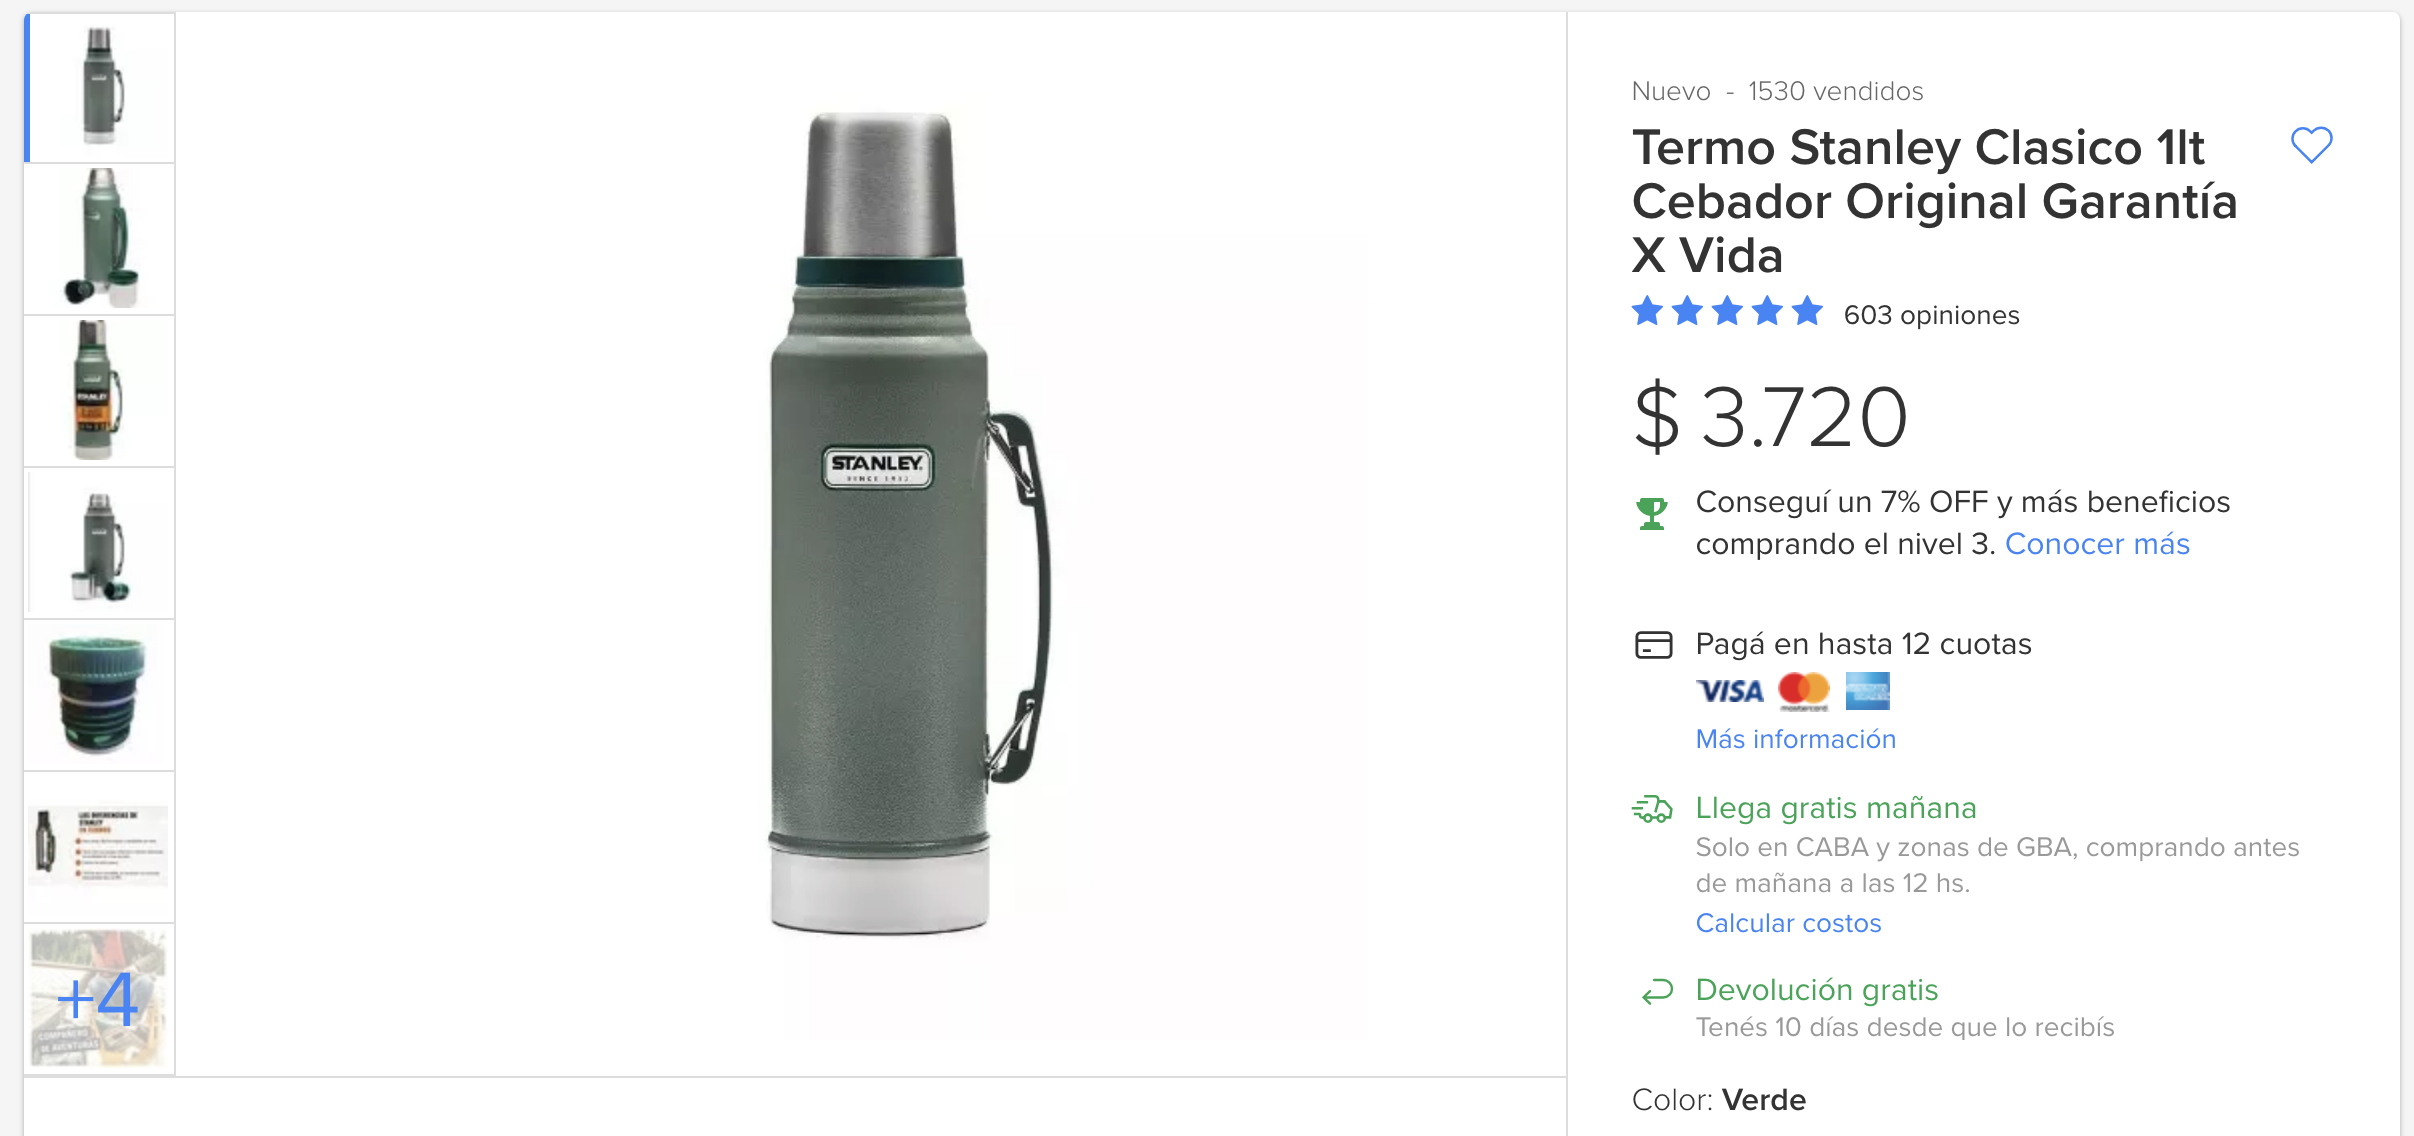The width and height of the screenshot is (2414, 1136).
Task: Click the Mastercard logo
Action: [x=1804, y=691]
